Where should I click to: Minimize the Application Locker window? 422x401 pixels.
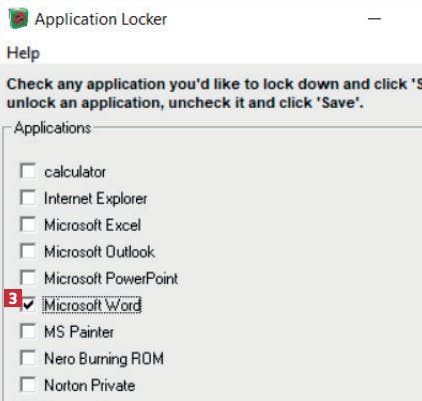pos(374,19)
